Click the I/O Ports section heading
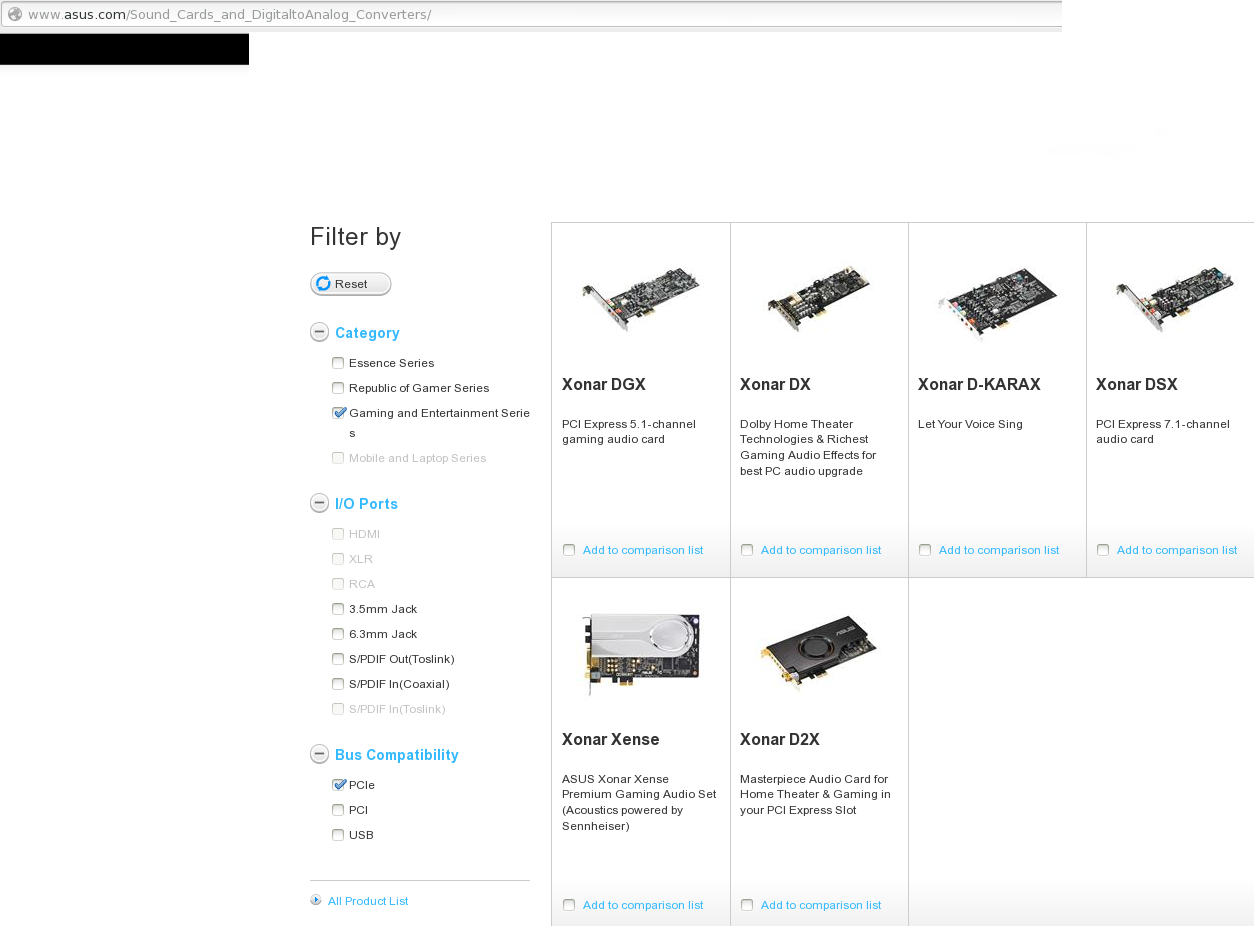This screenshot has width=1254, height=926. click(x=366, y=504)
